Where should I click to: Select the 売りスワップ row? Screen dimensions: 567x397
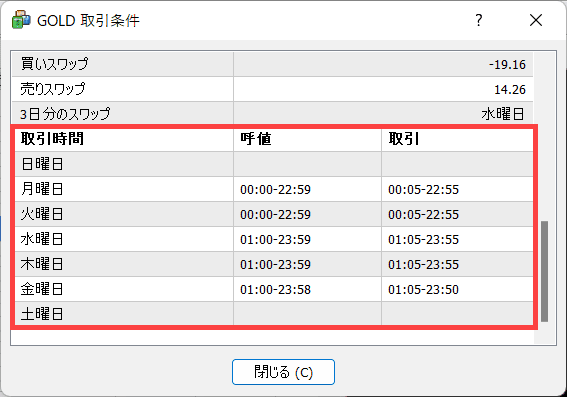(x=272, y=89)
